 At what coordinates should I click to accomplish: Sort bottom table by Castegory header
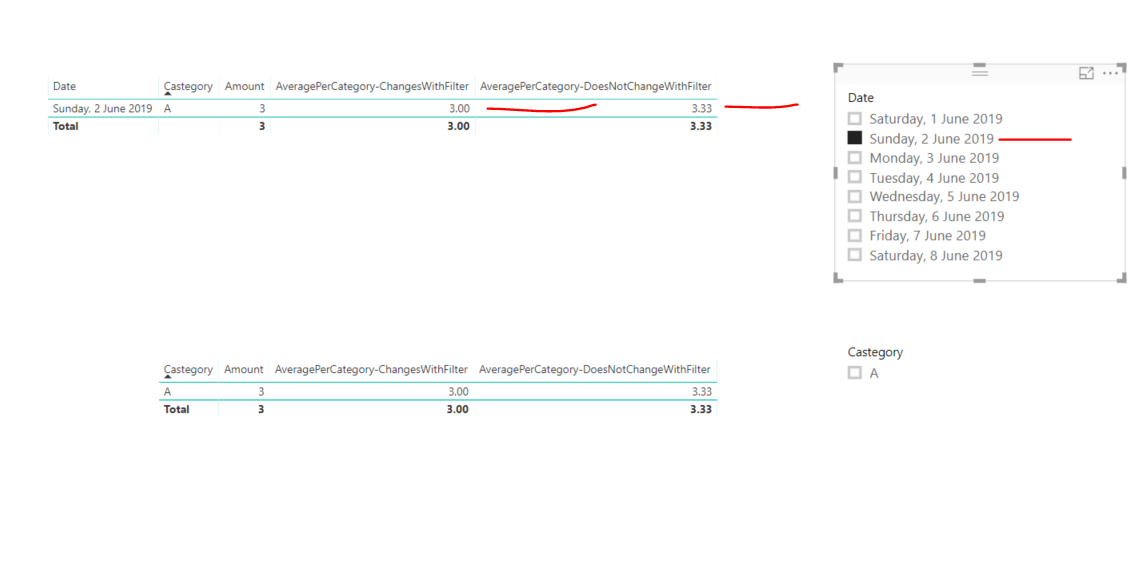[x=188, y=369]
